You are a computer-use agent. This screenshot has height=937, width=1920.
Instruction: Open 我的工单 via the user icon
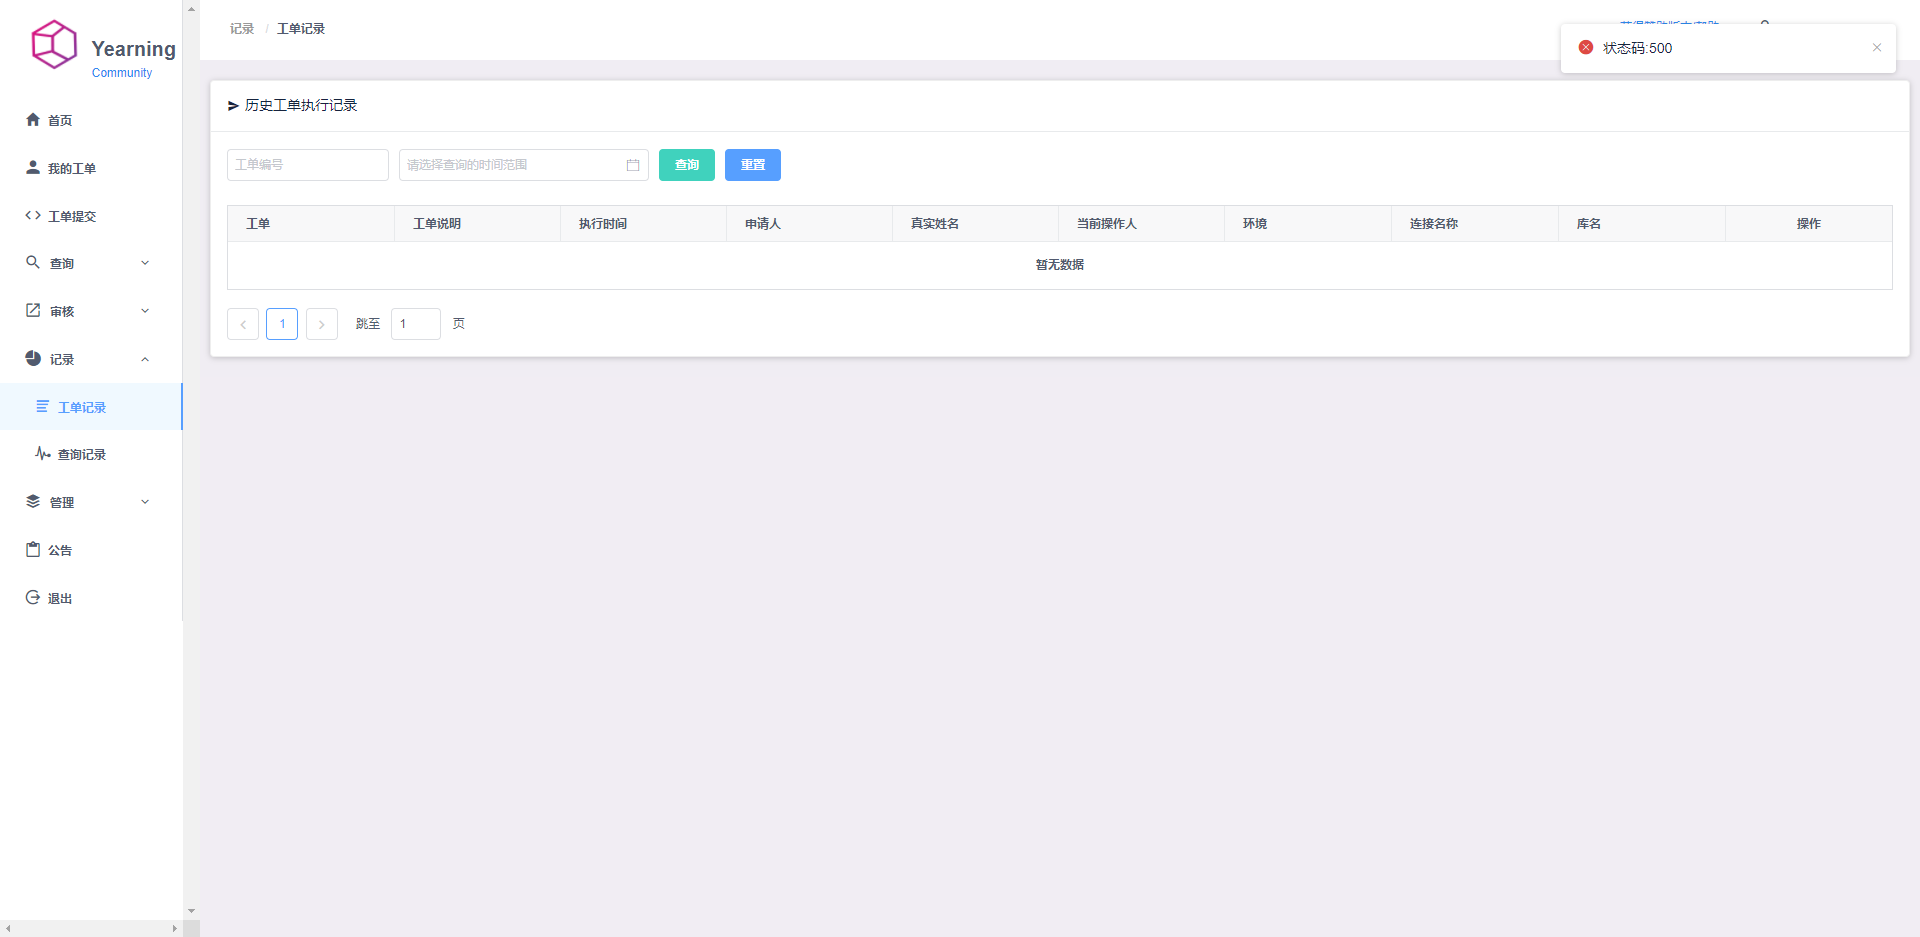click(33, 167)
